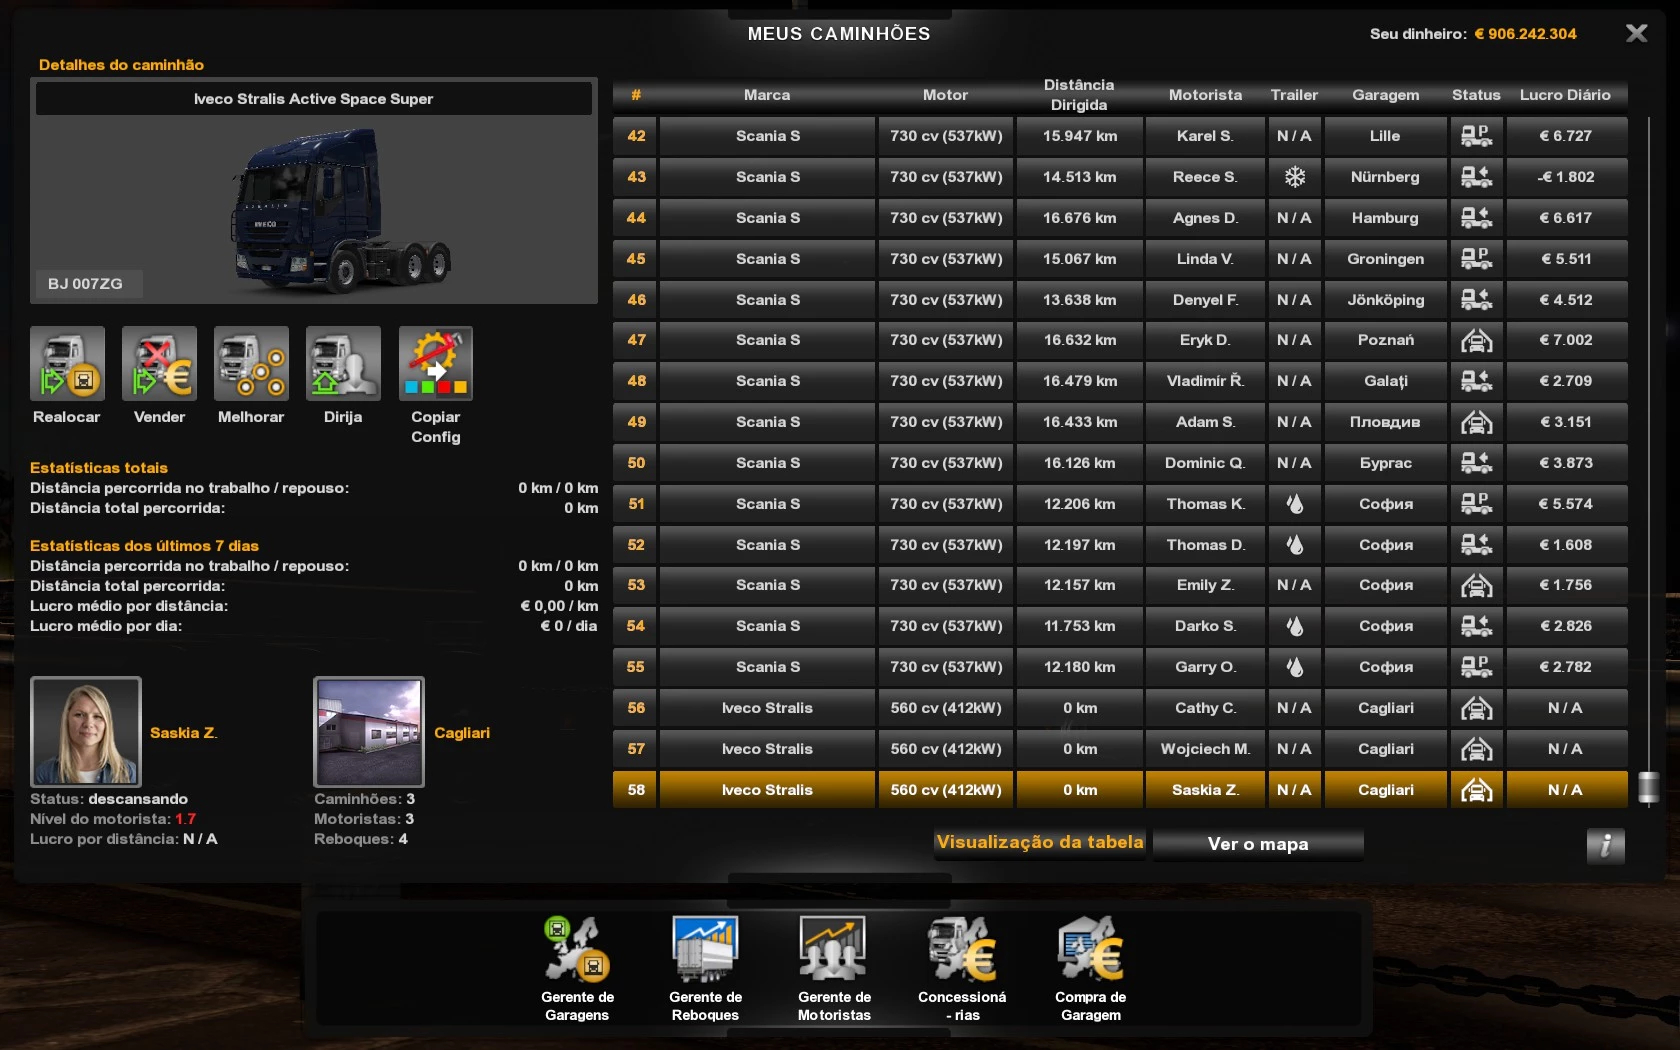Click the Dirija drive icon

(x=343, y=364)
